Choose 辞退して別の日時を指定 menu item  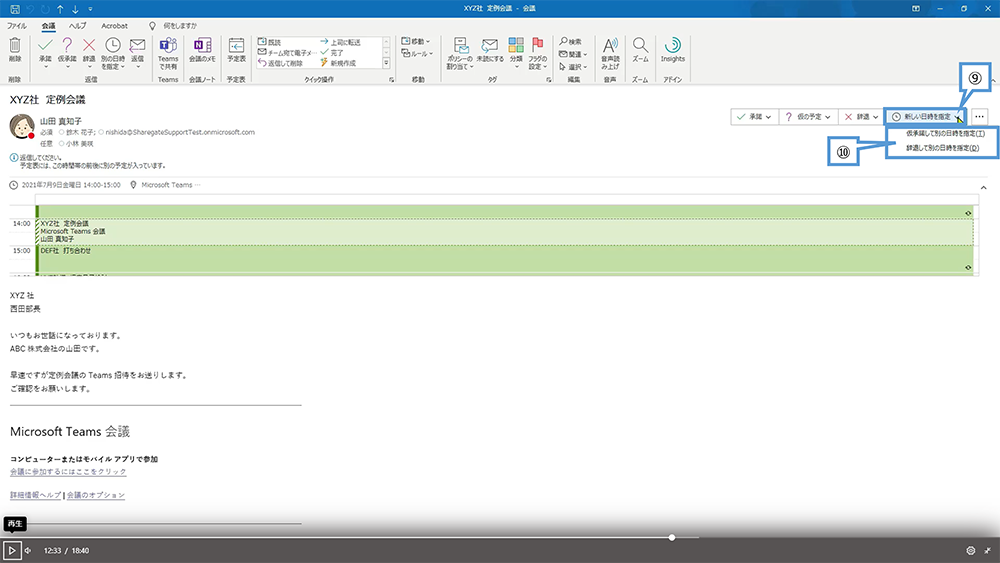coord(942,148)
